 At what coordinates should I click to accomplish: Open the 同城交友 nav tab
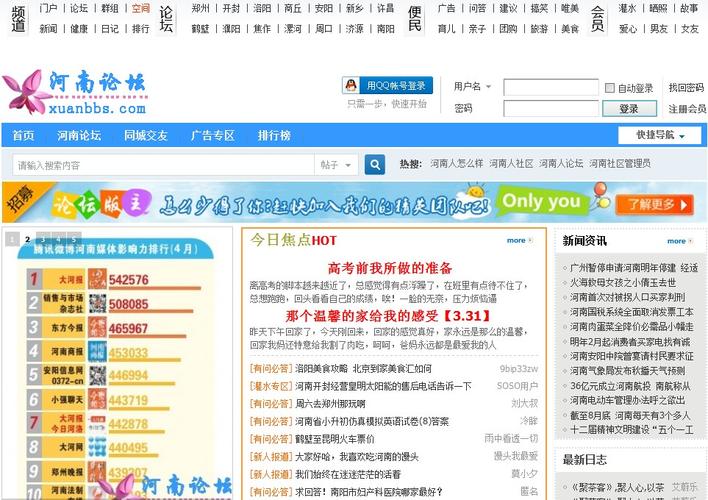click(146, 136)
